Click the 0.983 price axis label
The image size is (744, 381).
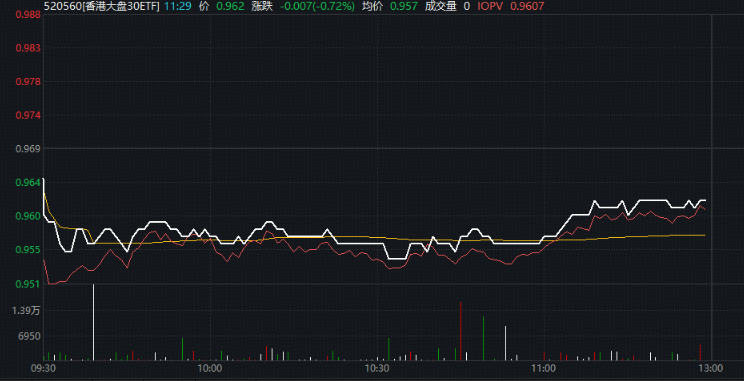(28, 48)
